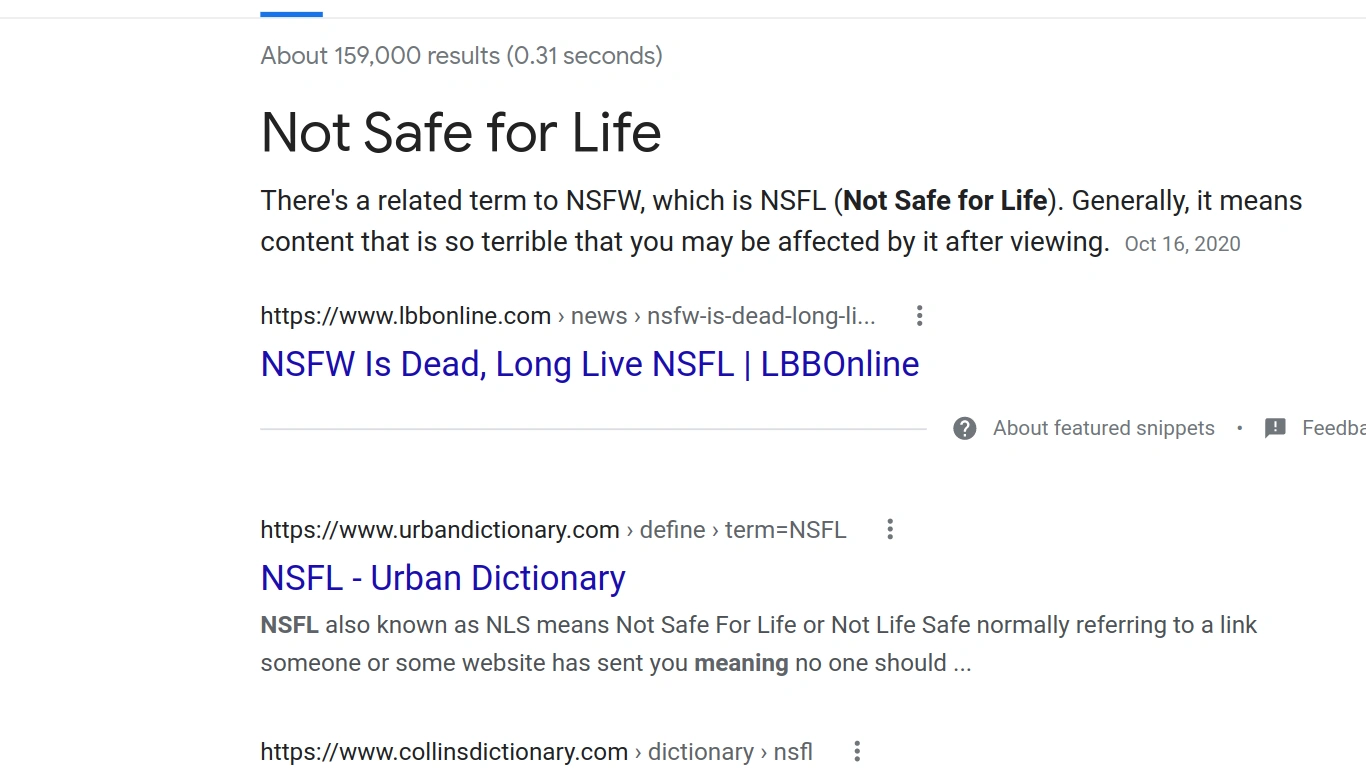Click the 'dictionary' breadcrumb in the Collins URL
Screen dimensions: 1366x768
pos(701,751)
